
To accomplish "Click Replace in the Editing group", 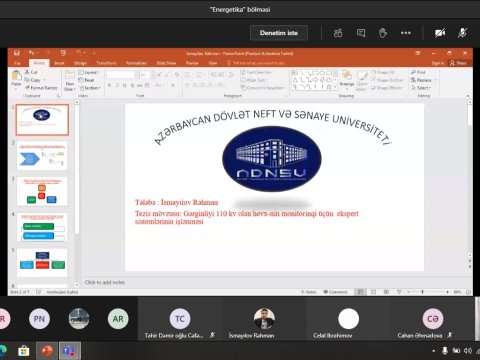I will pos(423,80).
